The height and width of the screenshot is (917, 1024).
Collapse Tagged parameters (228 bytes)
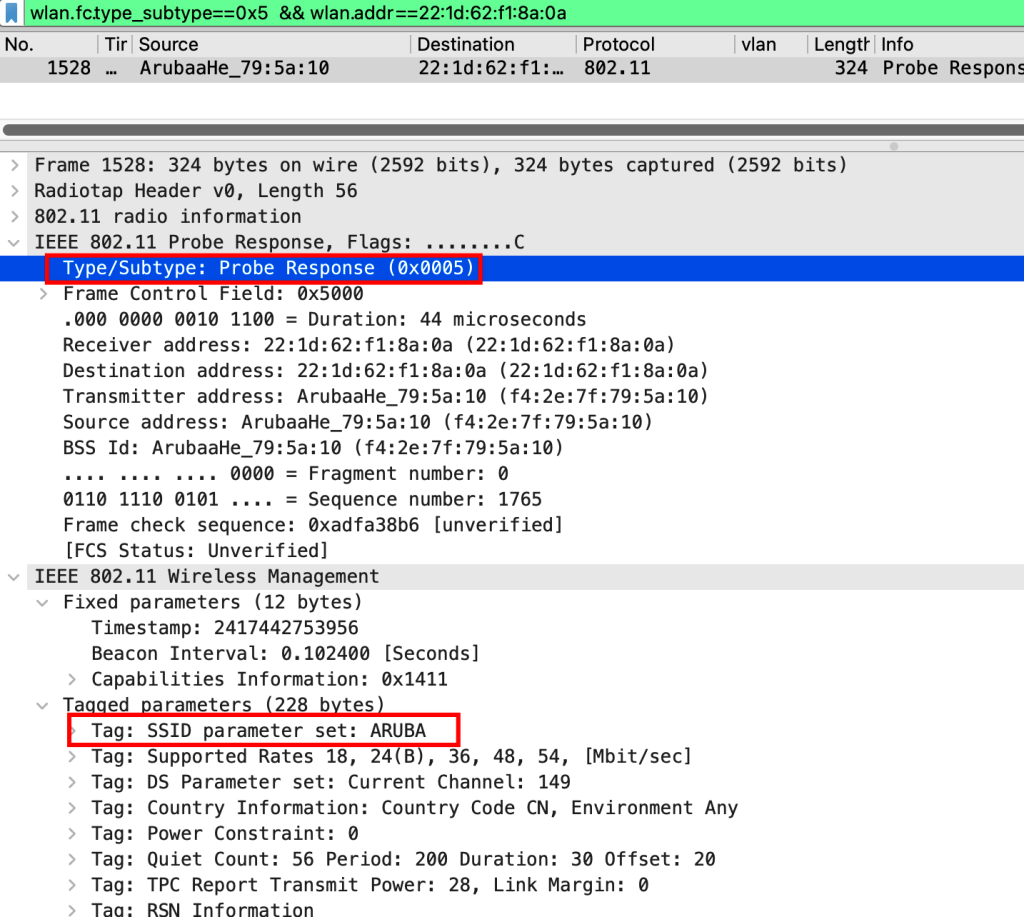coord(43,705)
